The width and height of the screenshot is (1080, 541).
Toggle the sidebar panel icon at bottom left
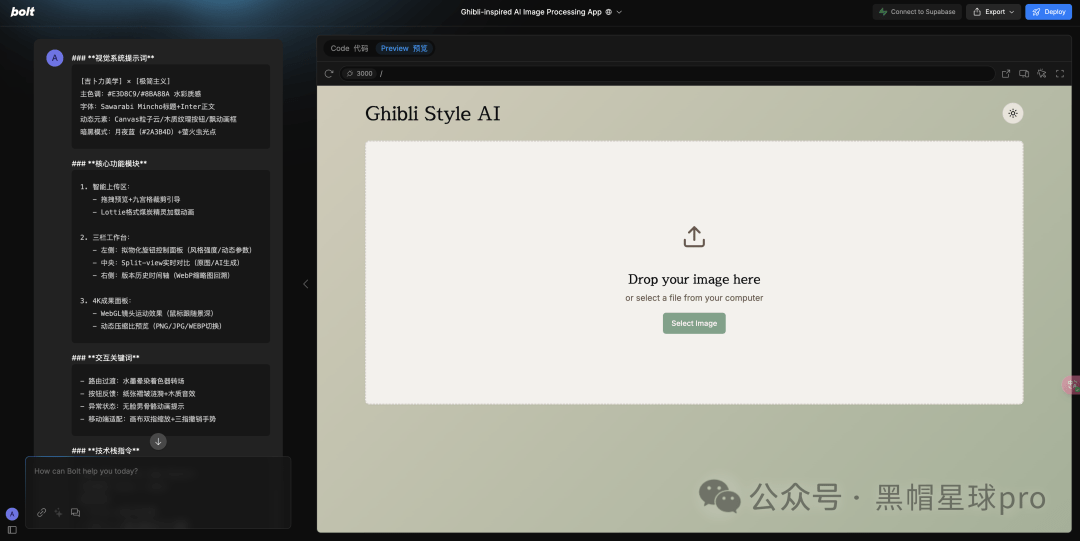coord(12,530)
